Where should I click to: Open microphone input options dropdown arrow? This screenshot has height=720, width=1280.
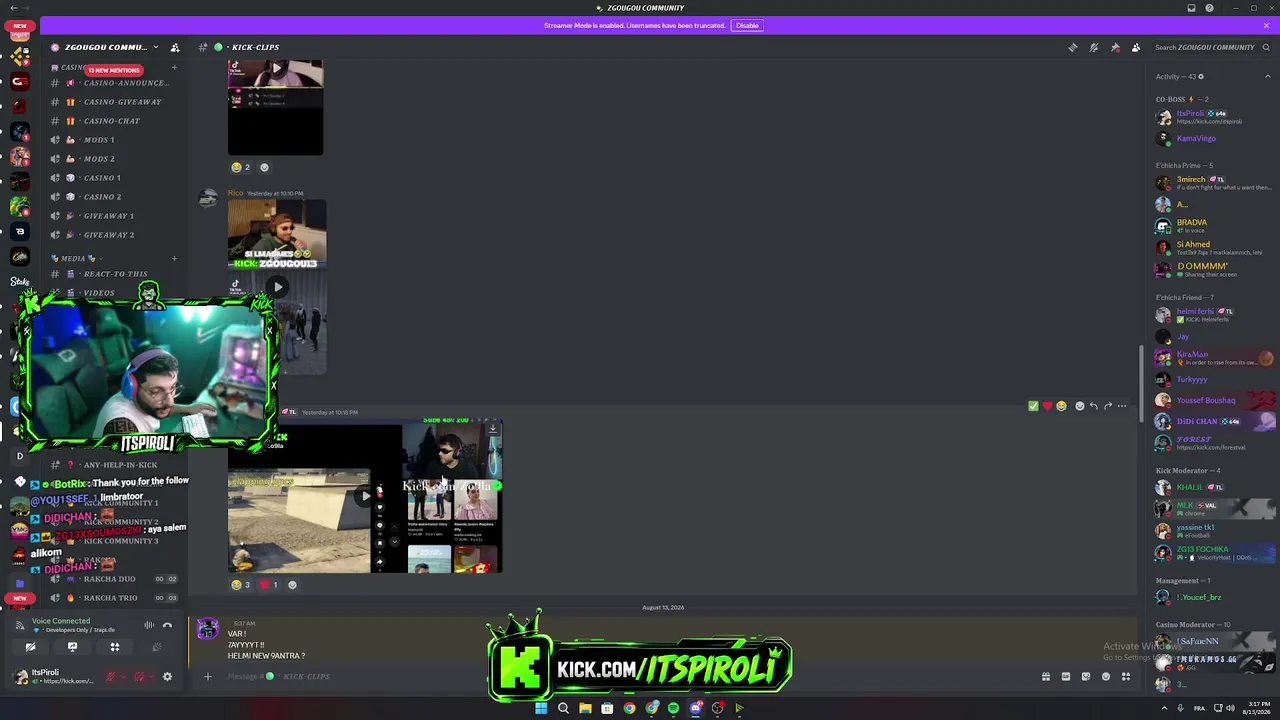click(x=123, y=677)
